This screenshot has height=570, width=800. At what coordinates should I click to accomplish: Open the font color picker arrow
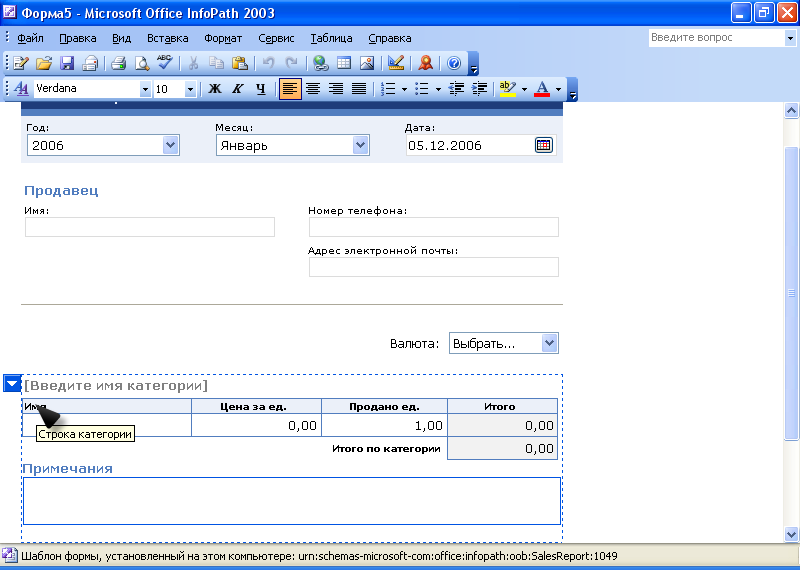(x=559, y=89)
